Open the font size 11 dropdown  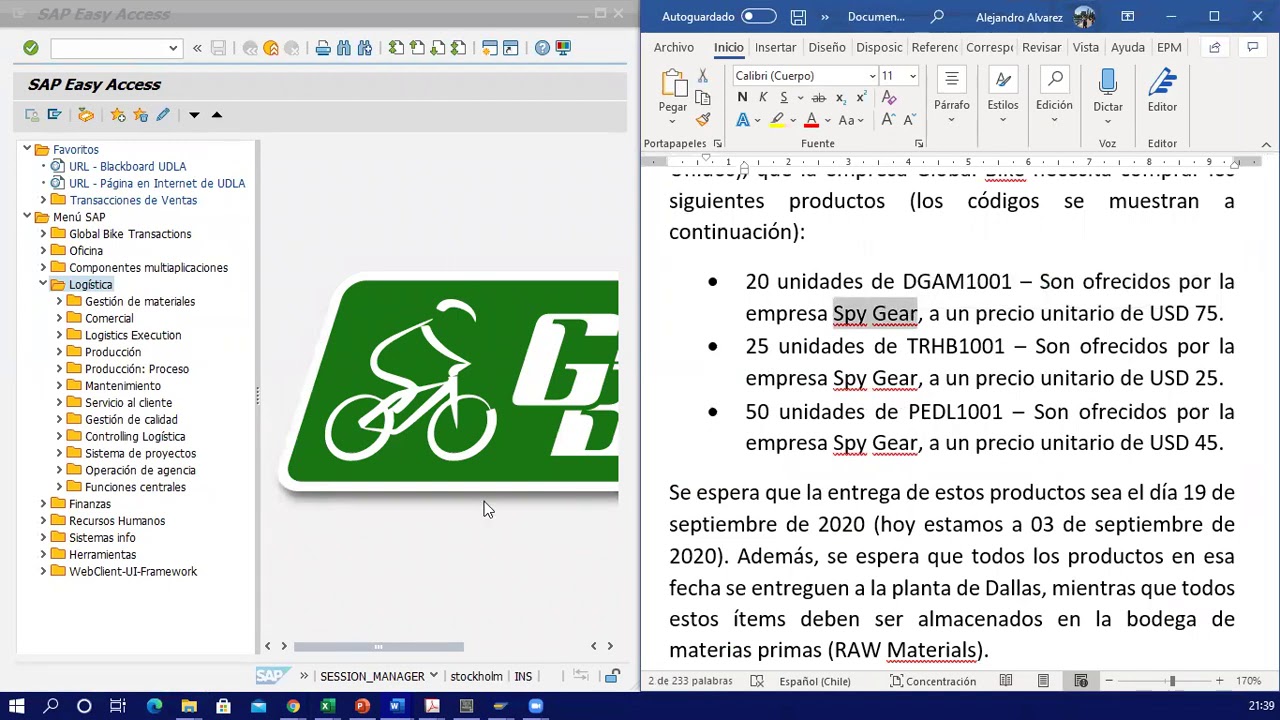pyautogui.click(x=912, y=76)
